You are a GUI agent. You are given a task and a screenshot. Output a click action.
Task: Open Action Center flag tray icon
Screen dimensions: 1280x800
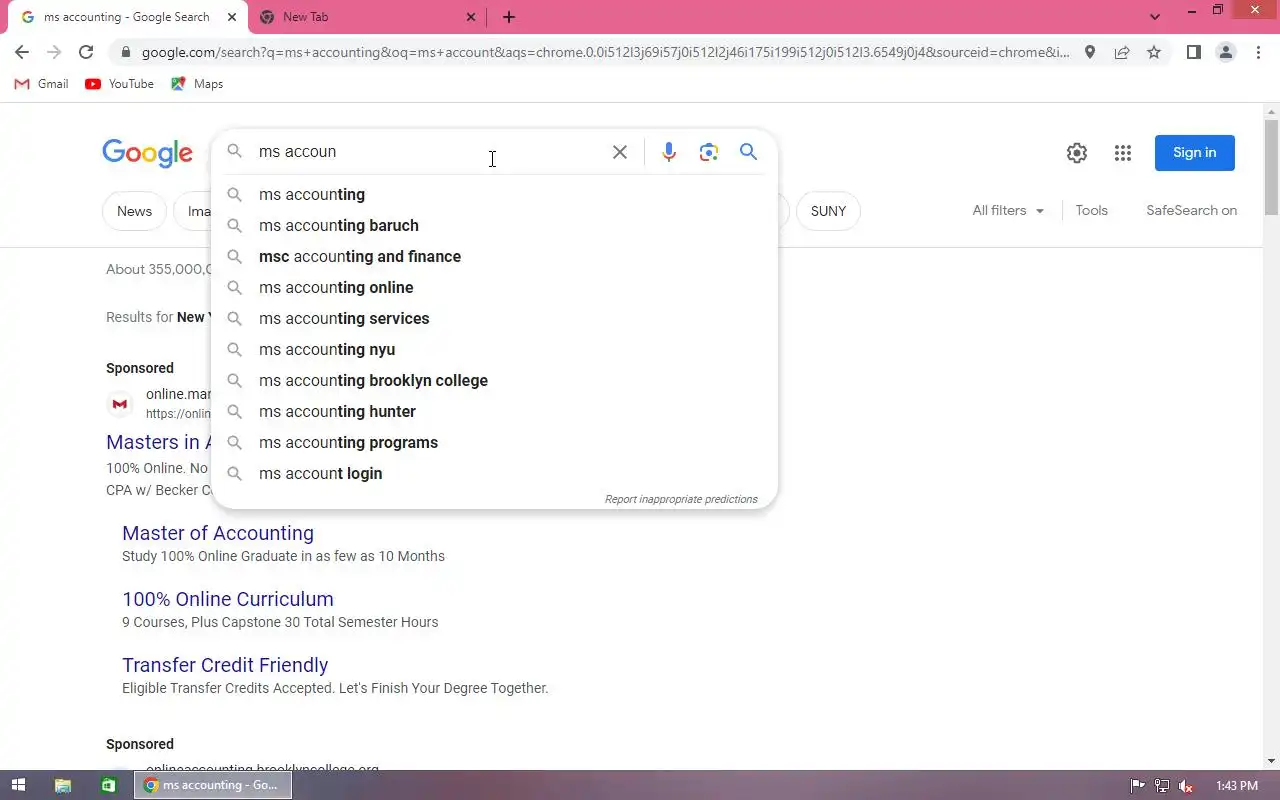click(1138, 786)
